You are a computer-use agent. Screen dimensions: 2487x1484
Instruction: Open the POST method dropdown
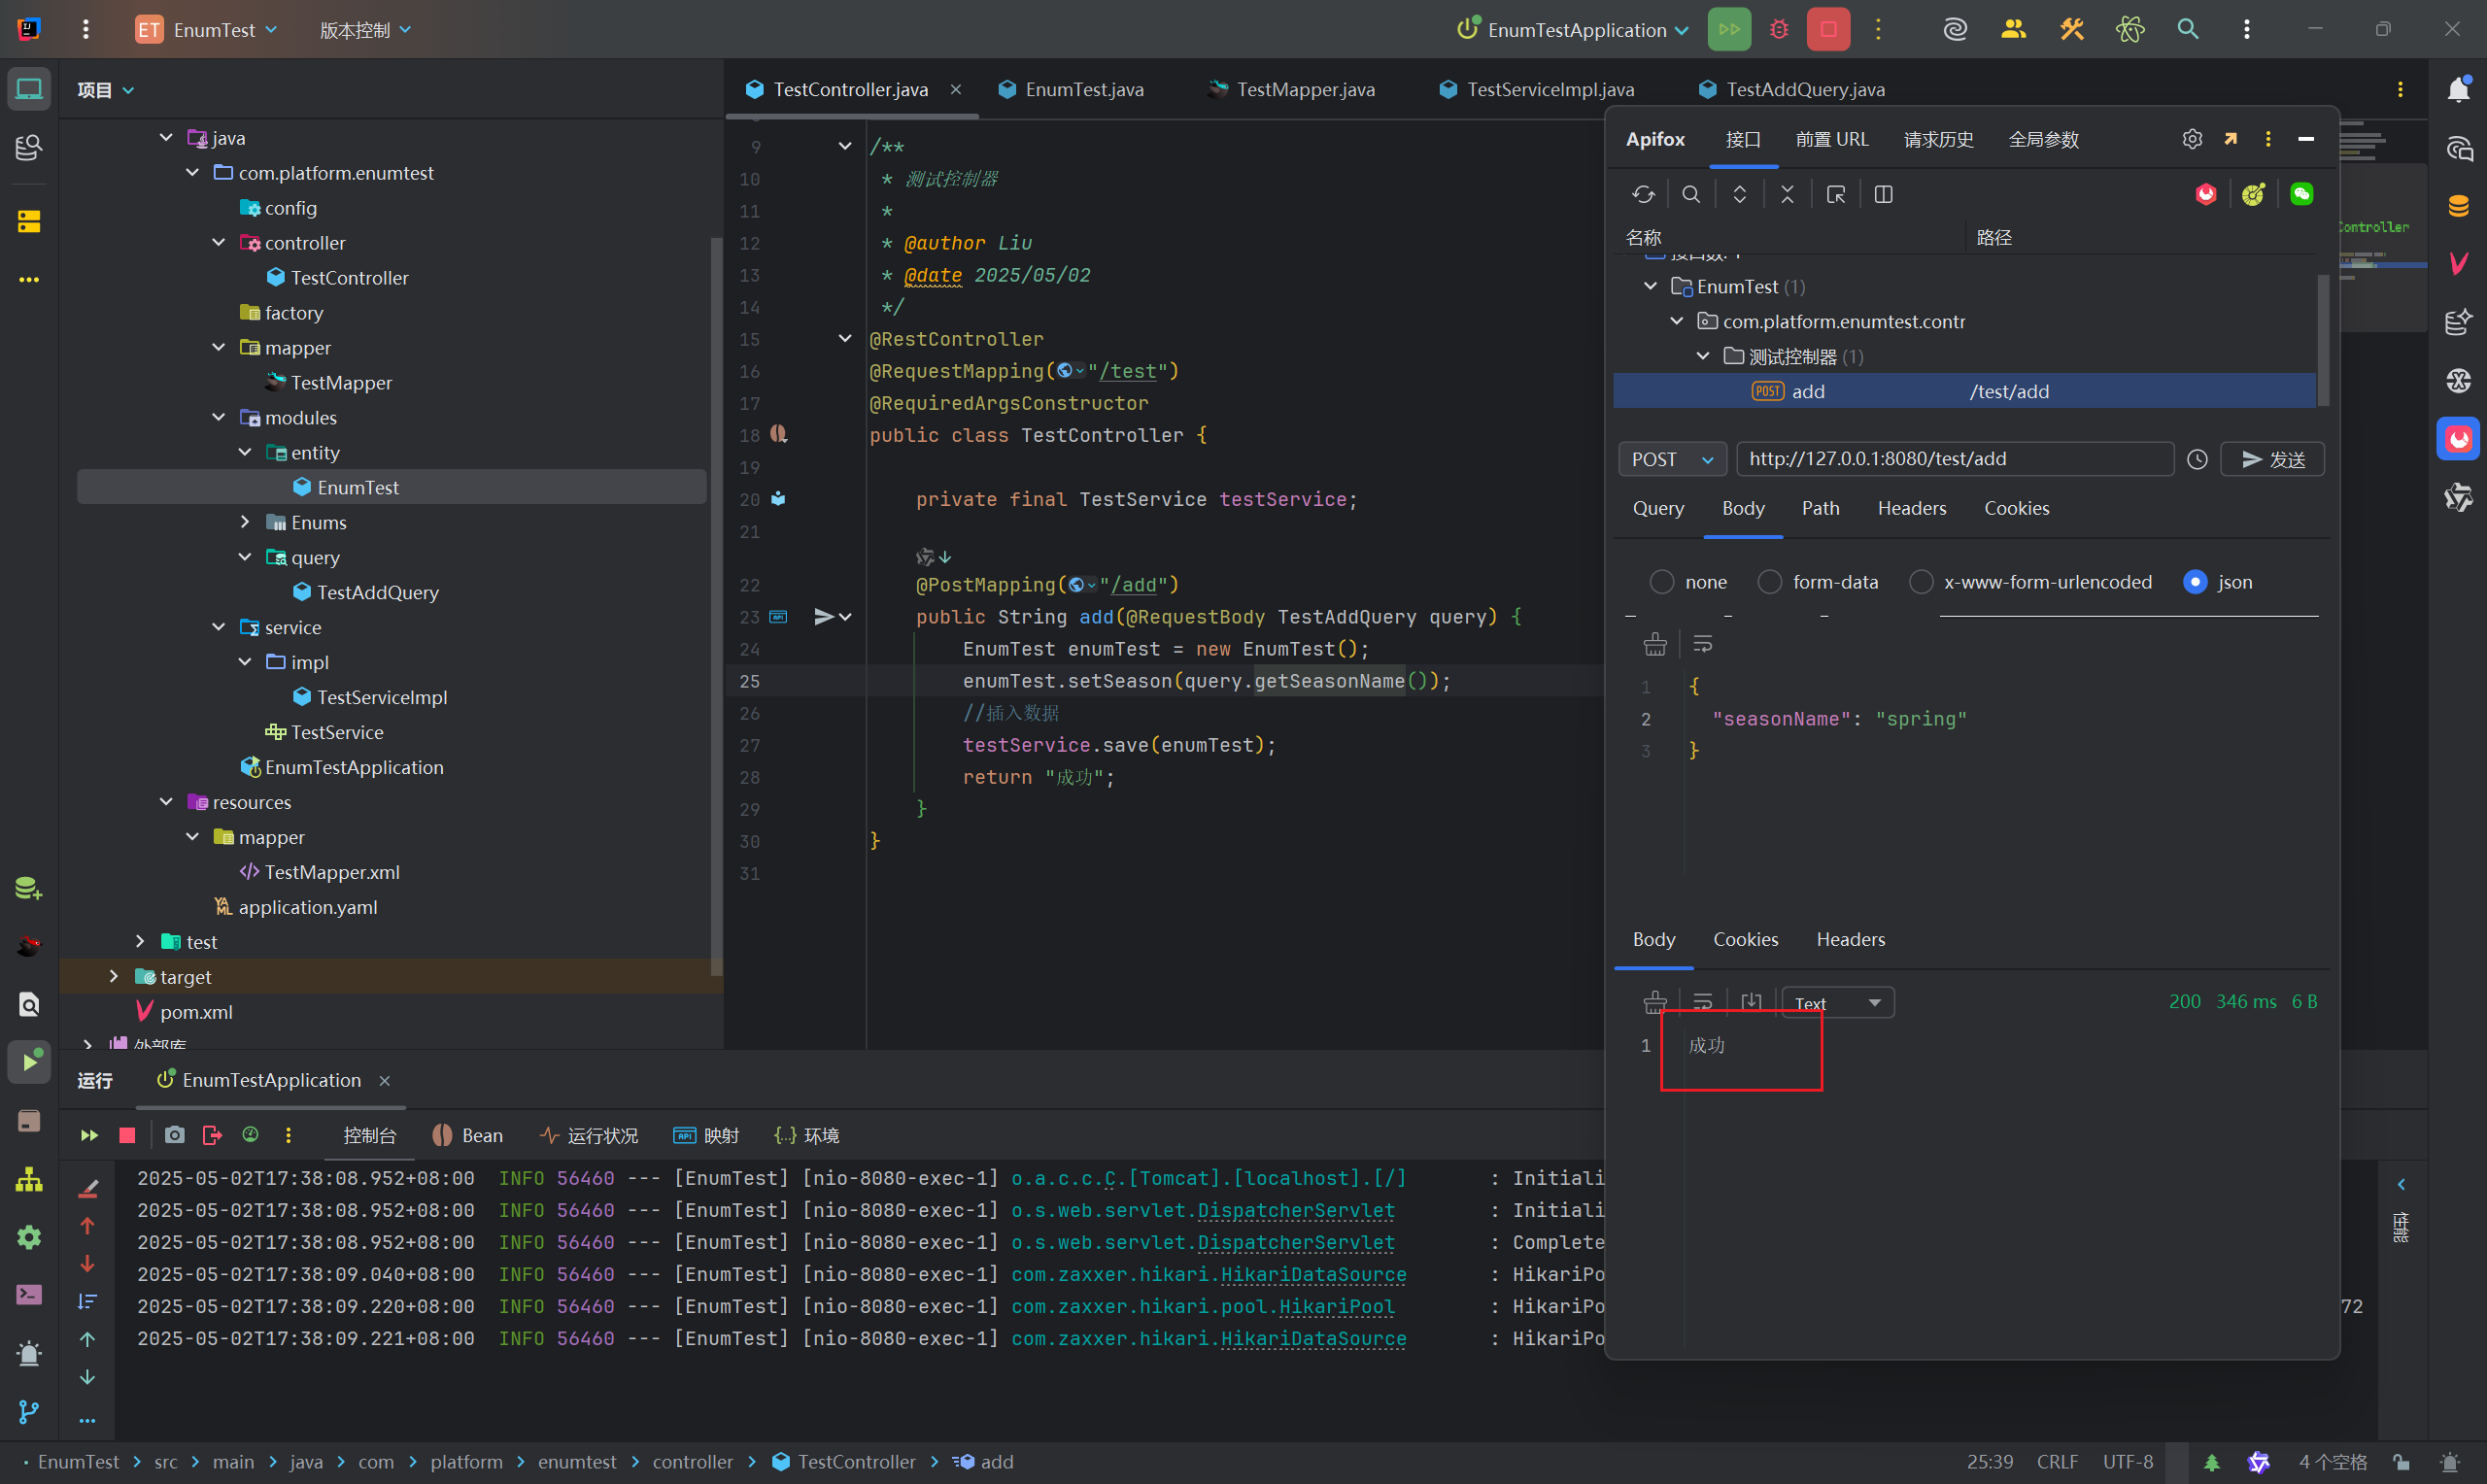pos(1672,459)
